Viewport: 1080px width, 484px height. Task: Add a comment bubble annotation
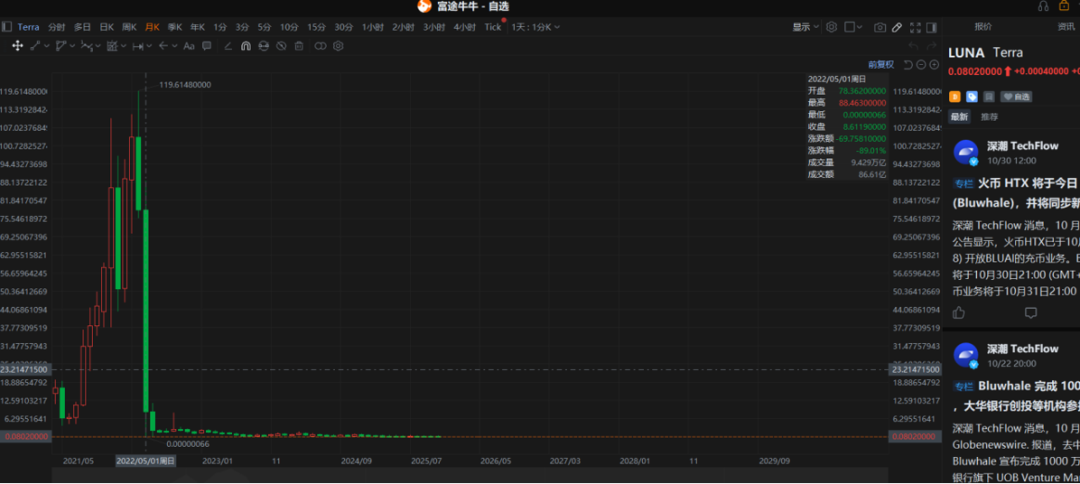tap(207, 46)
